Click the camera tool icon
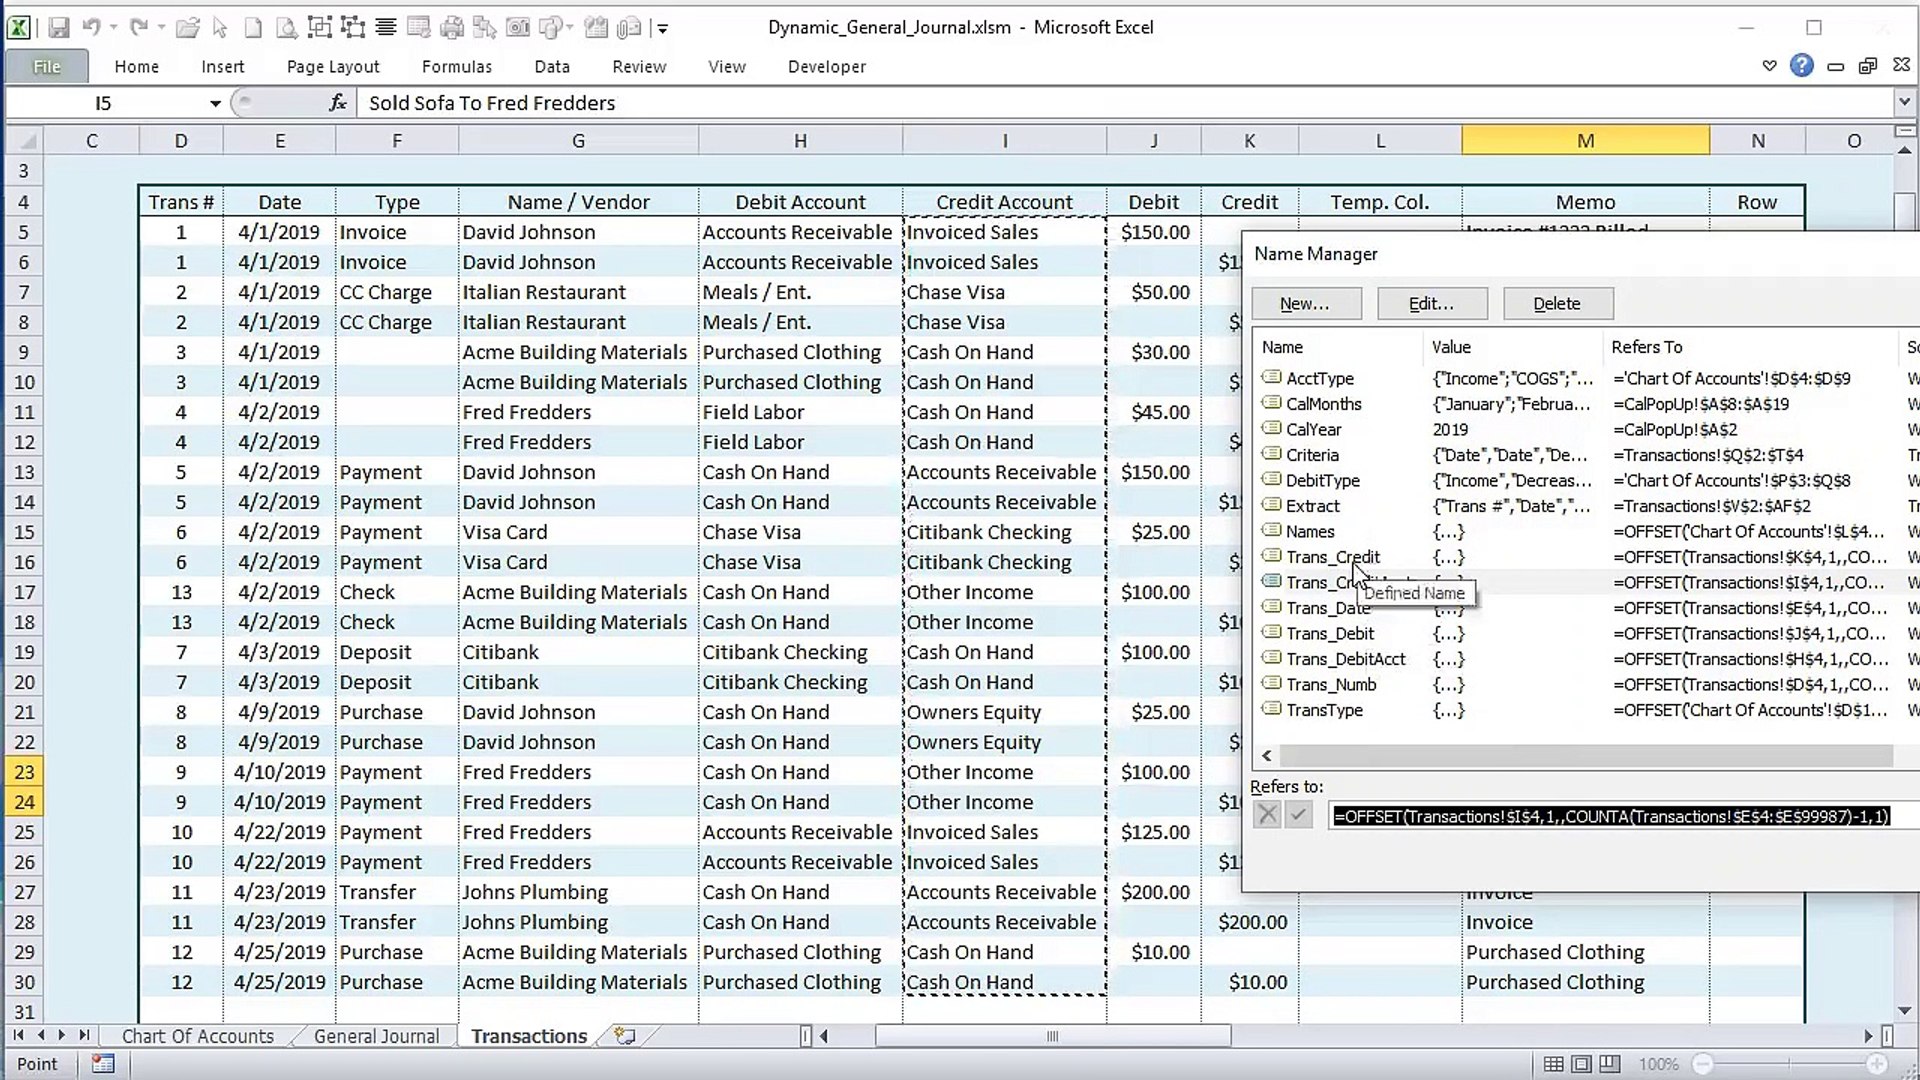1920x1080 pixels. click(x=517, y=28)
